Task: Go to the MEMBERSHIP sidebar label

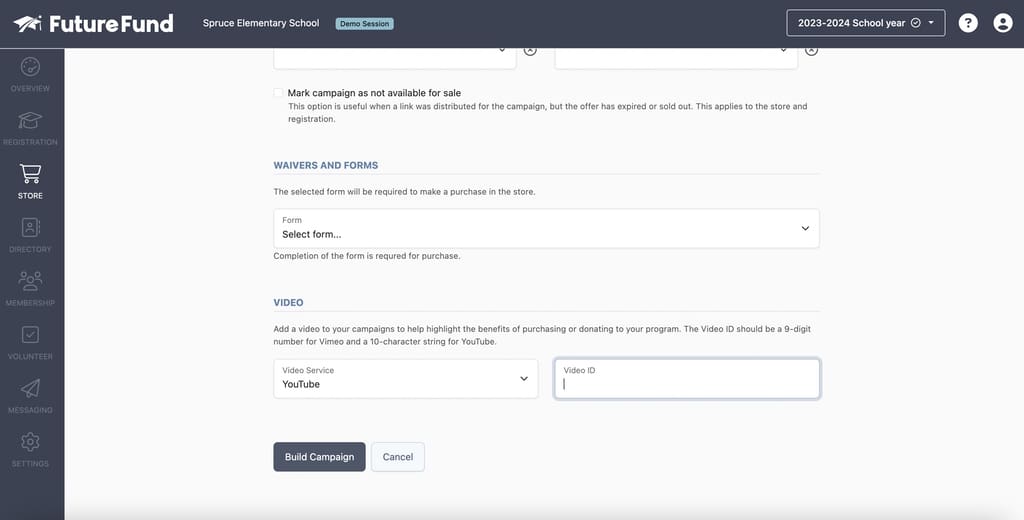Action: pos(30,303)
